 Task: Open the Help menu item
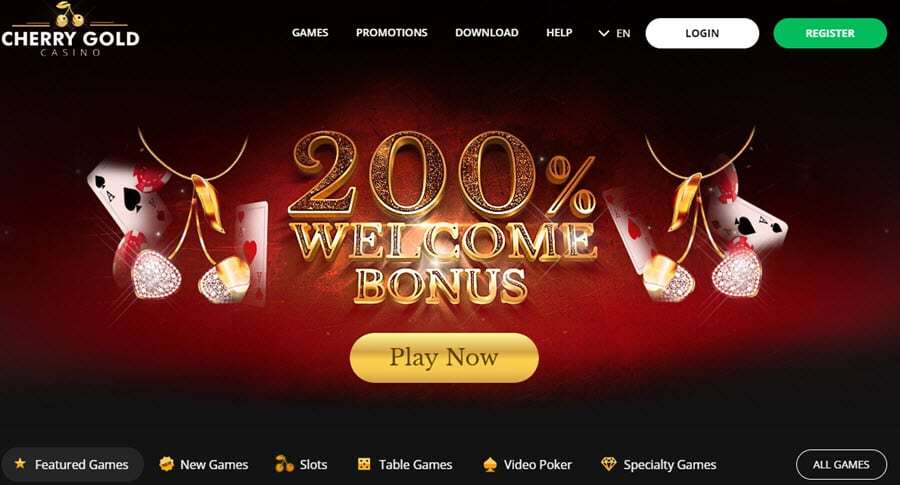click(x=559, y=33)
